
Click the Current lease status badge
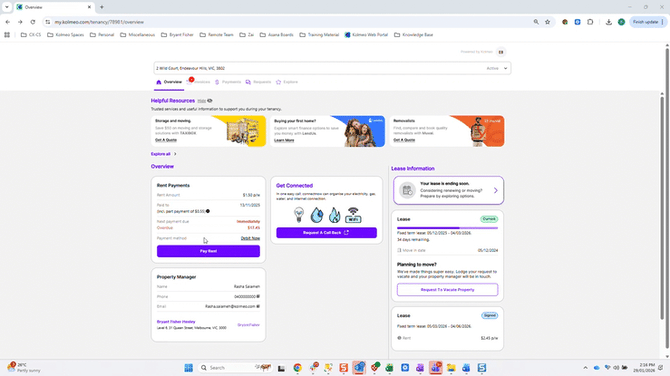click(x=489, y=219)
